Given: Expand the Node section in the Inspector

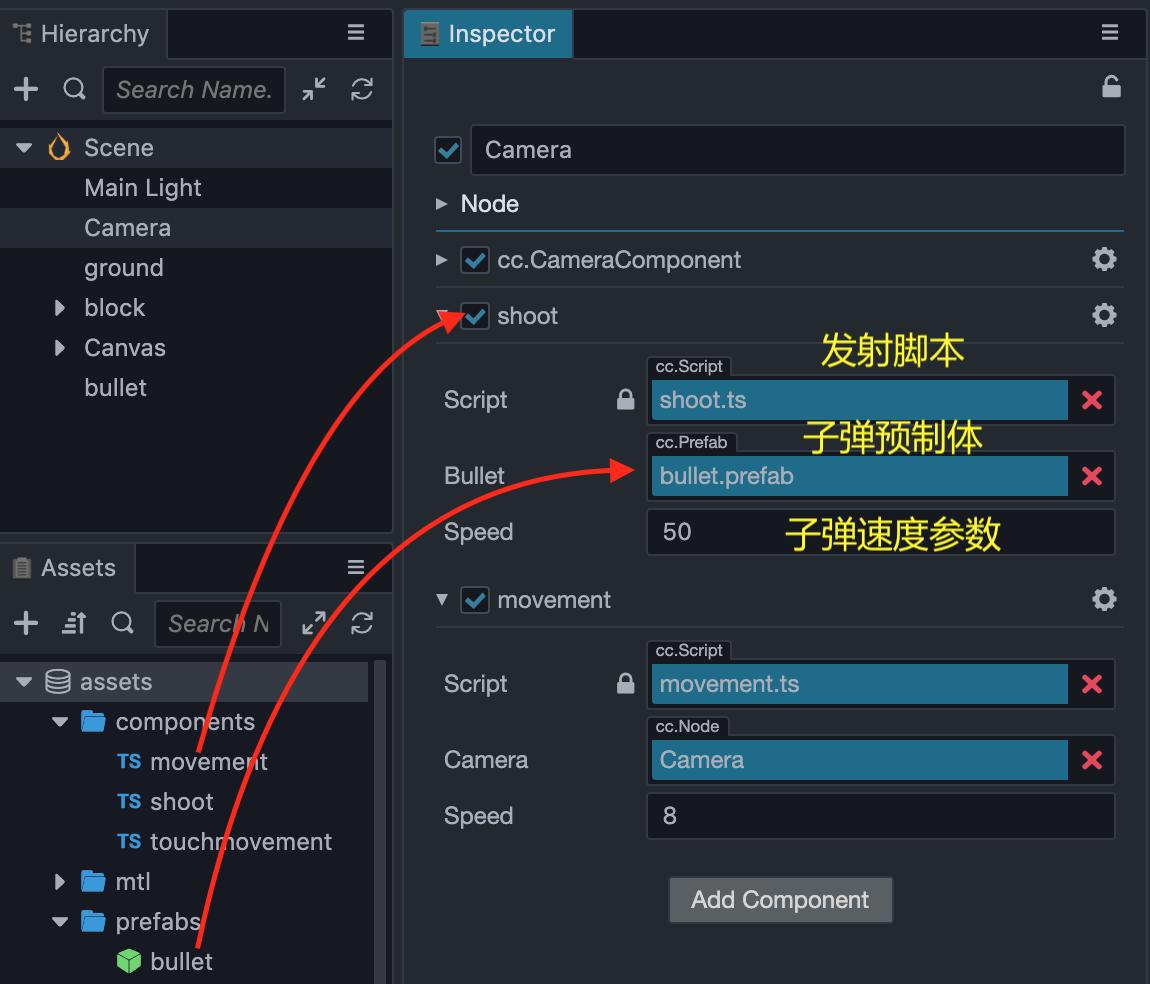Looking at the screenshot, I should (x=441, y=204).
